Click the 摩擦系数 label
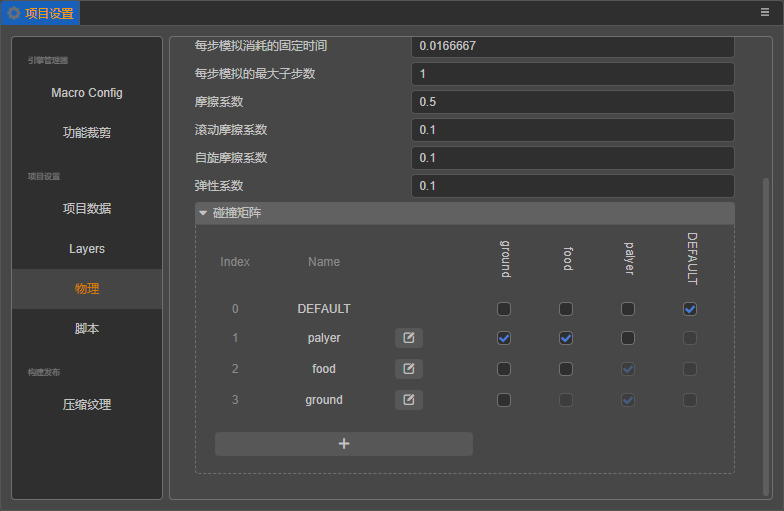 coord(219,102)
